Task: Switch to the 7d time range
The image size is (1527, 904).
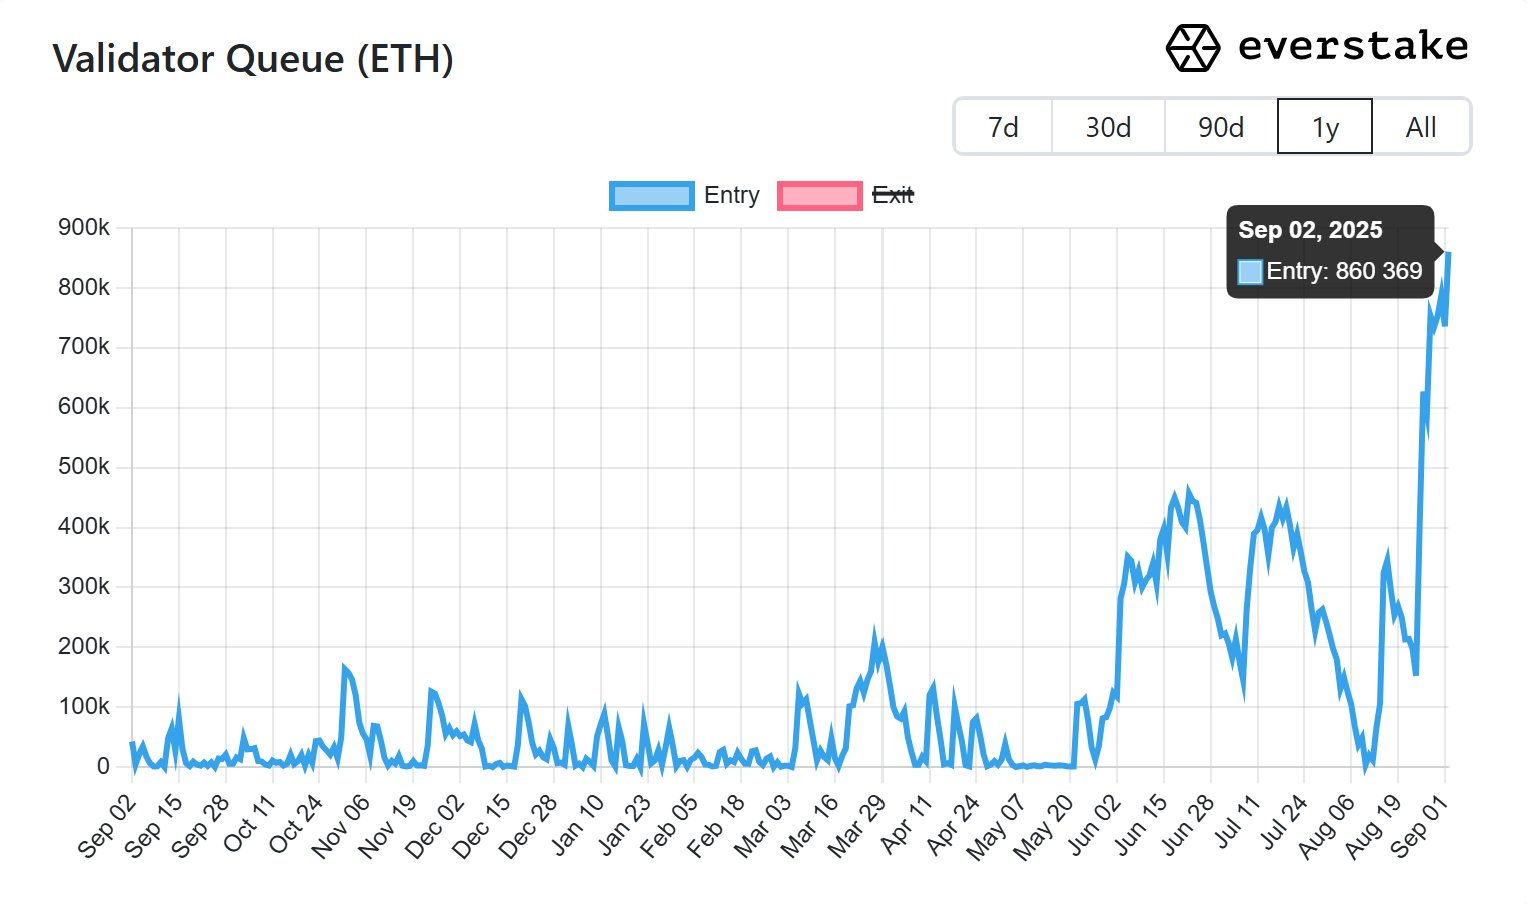Action: pyautogui.click(x=1003, y=127)
